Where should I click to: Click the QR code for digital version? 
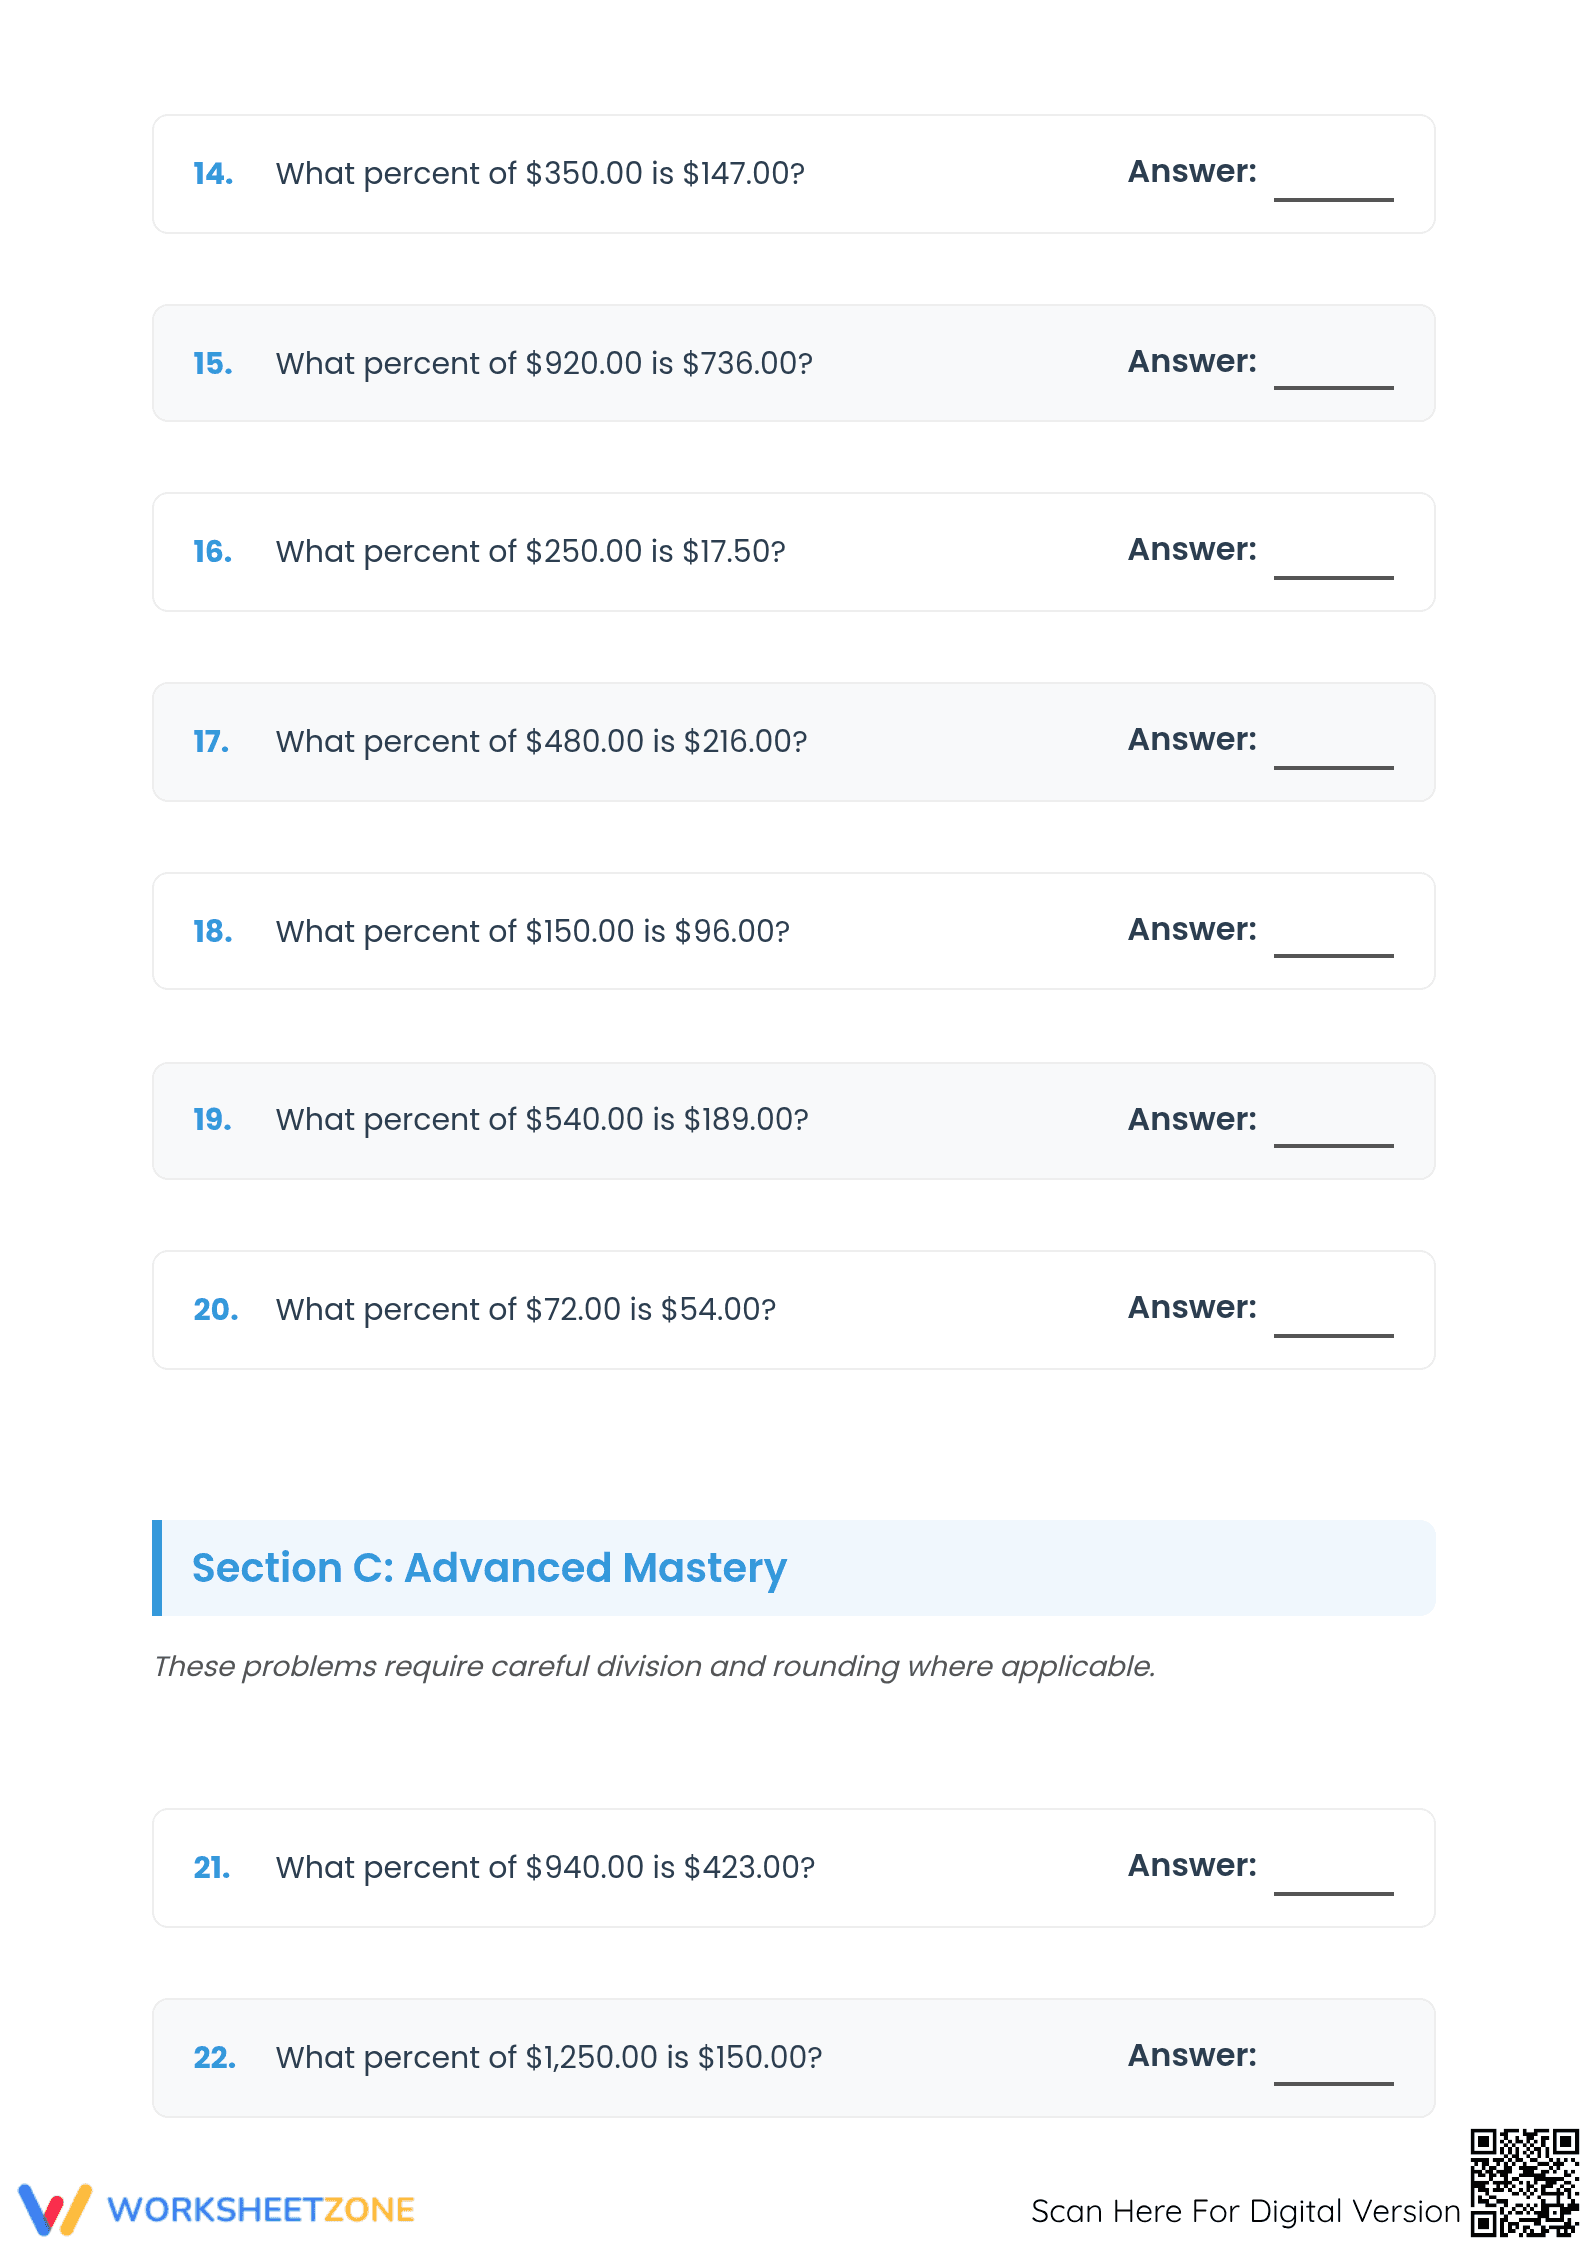click(x=1524, y=2182)
